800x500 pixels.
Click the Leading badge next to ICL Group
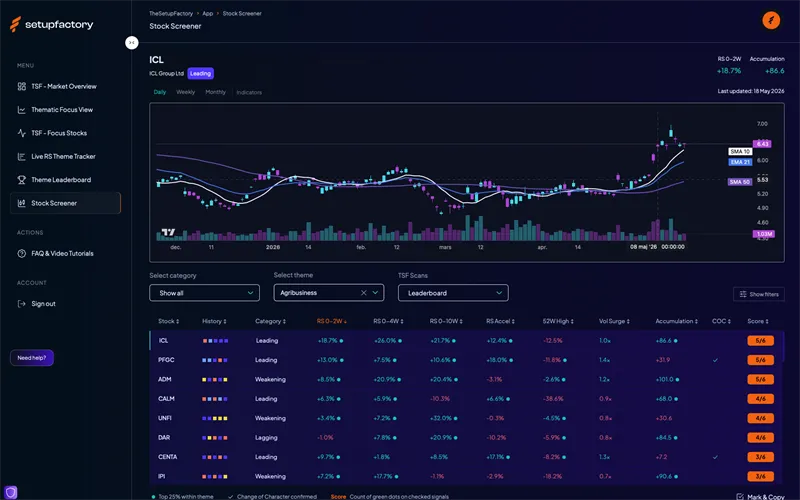point(201,73)
